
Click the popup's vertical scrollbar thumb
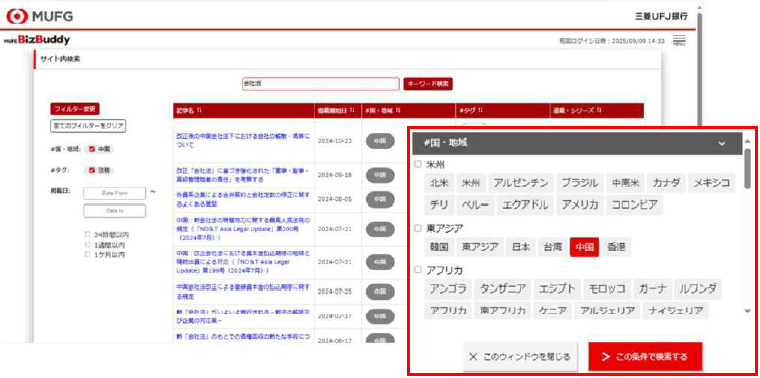coord(747,168)
